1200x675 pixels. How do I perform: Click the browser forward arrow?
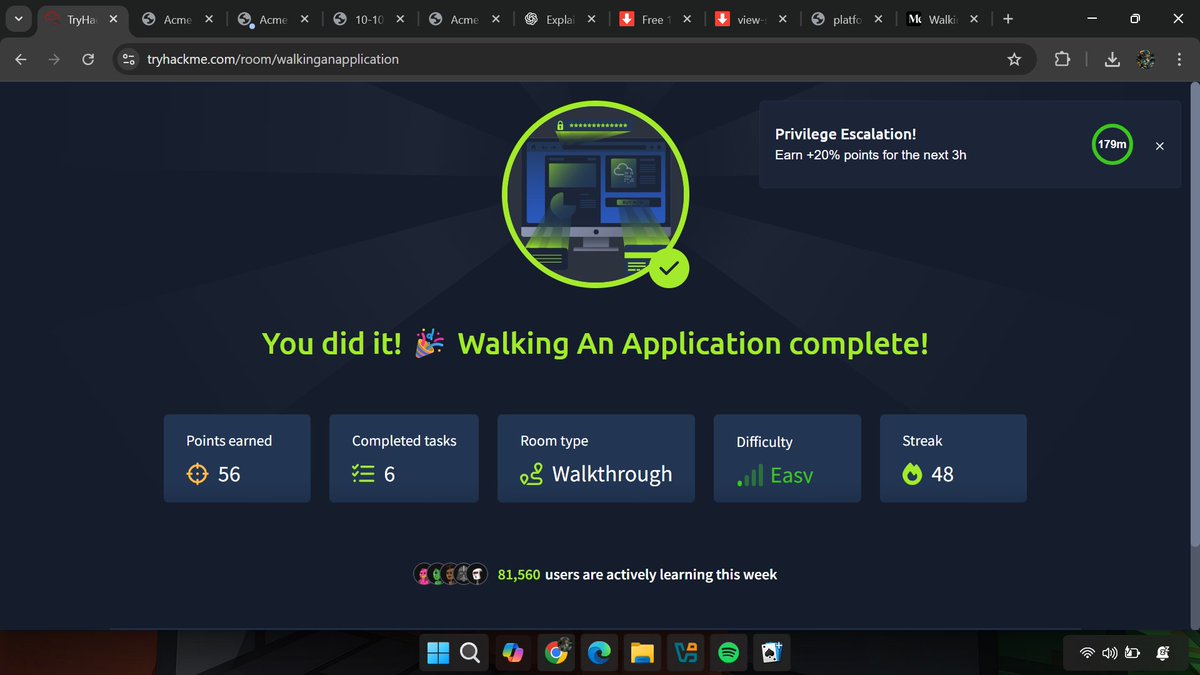[54, 60]
